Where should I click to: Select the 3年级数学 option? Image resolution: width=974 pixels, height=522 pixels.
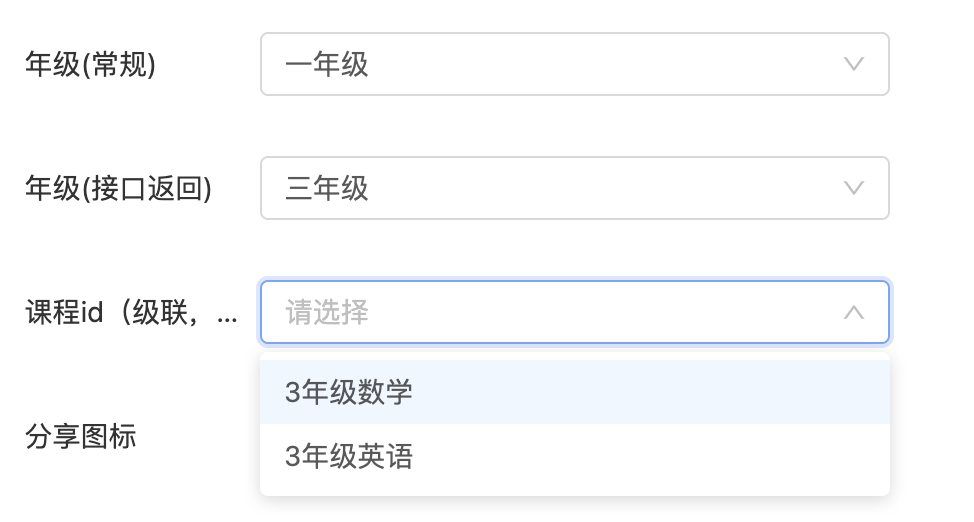coord(349,392)
